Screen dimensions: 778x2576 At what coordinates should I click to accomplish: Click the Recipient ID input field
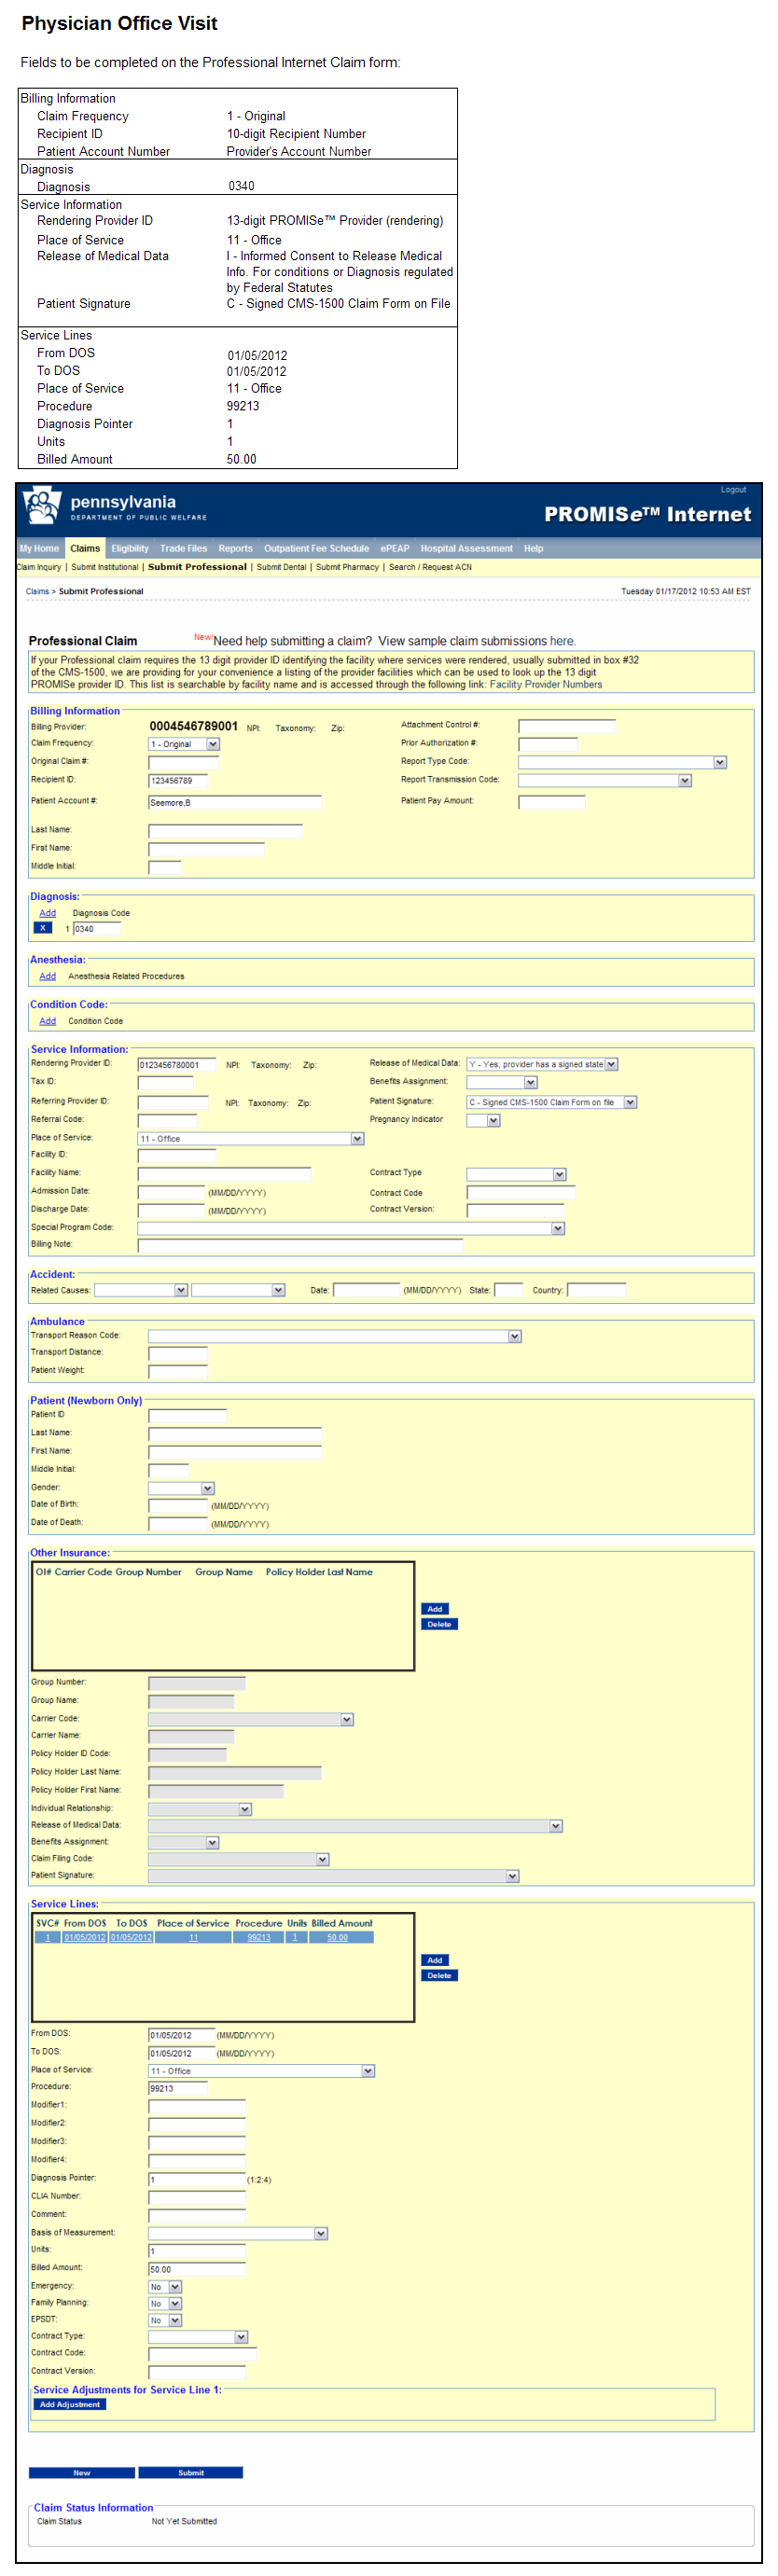click(x=178, y=780)
